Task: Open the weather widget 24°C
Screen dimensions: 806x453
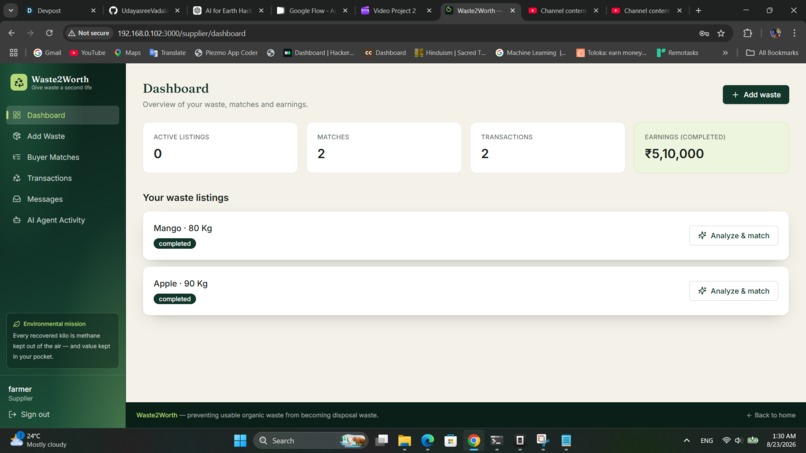Action: point(39,440)
